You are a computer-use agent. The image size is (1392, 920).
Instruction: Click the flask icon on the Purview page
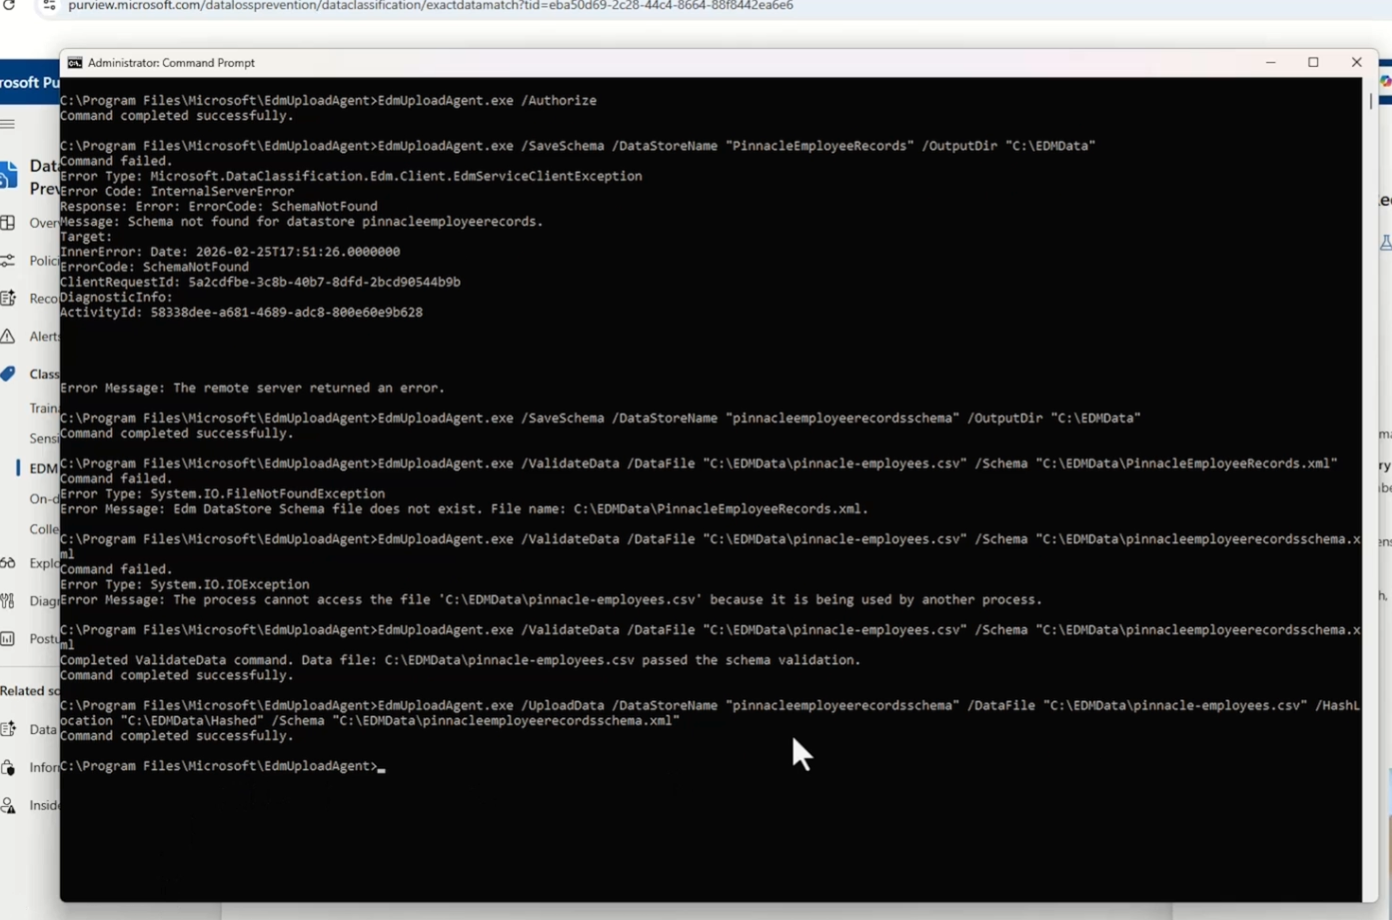[x=1386, y=241]
